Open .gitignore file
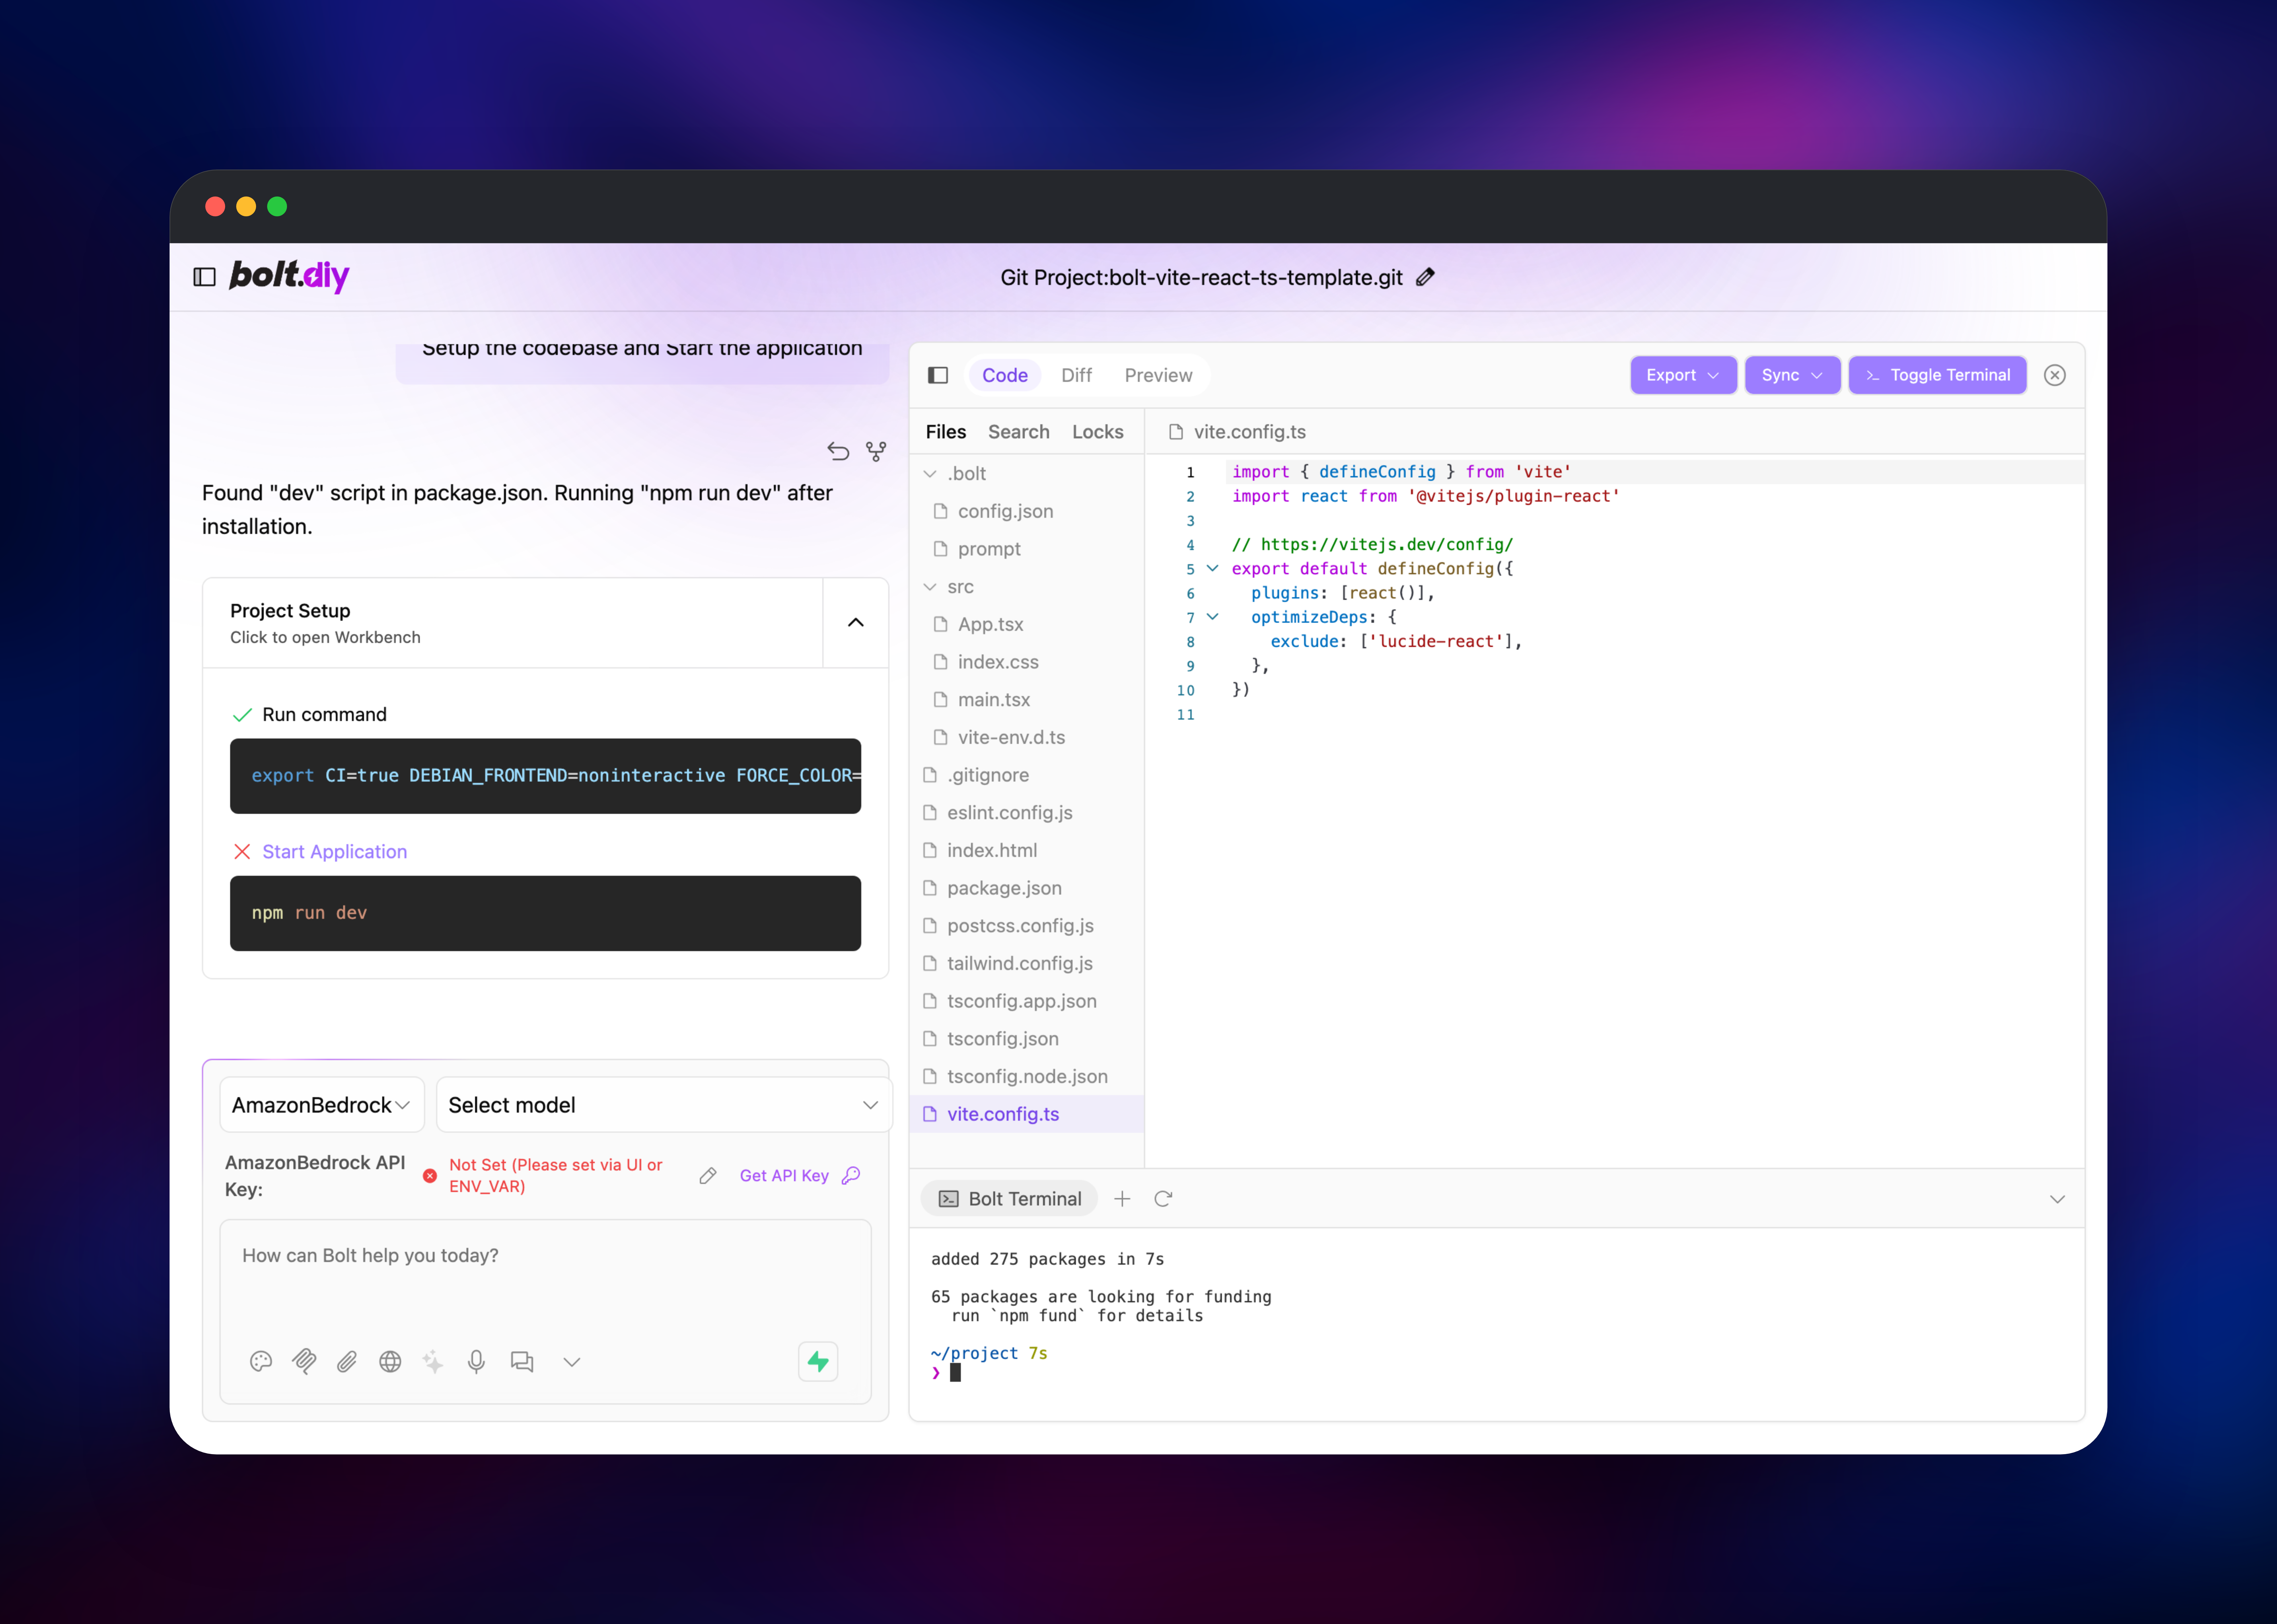 [1027, 775]
